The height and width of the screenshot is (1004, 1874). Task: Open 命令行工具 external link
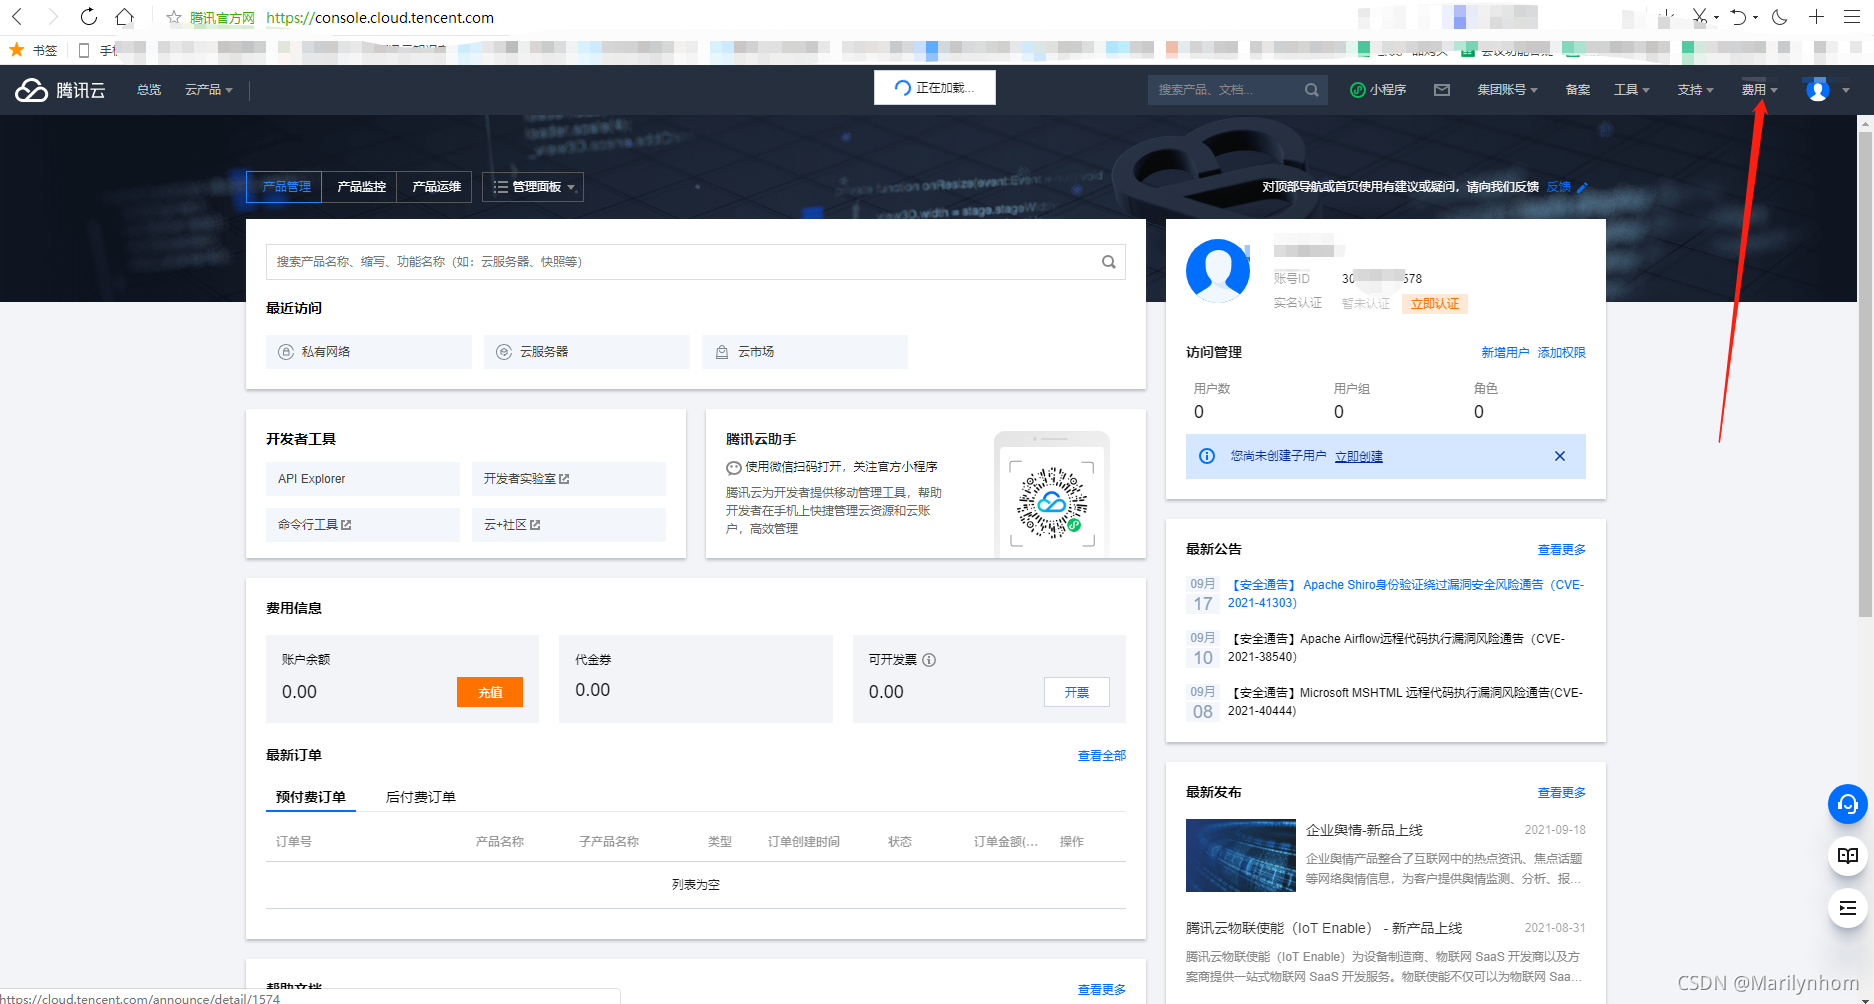[x=363, y=525]
